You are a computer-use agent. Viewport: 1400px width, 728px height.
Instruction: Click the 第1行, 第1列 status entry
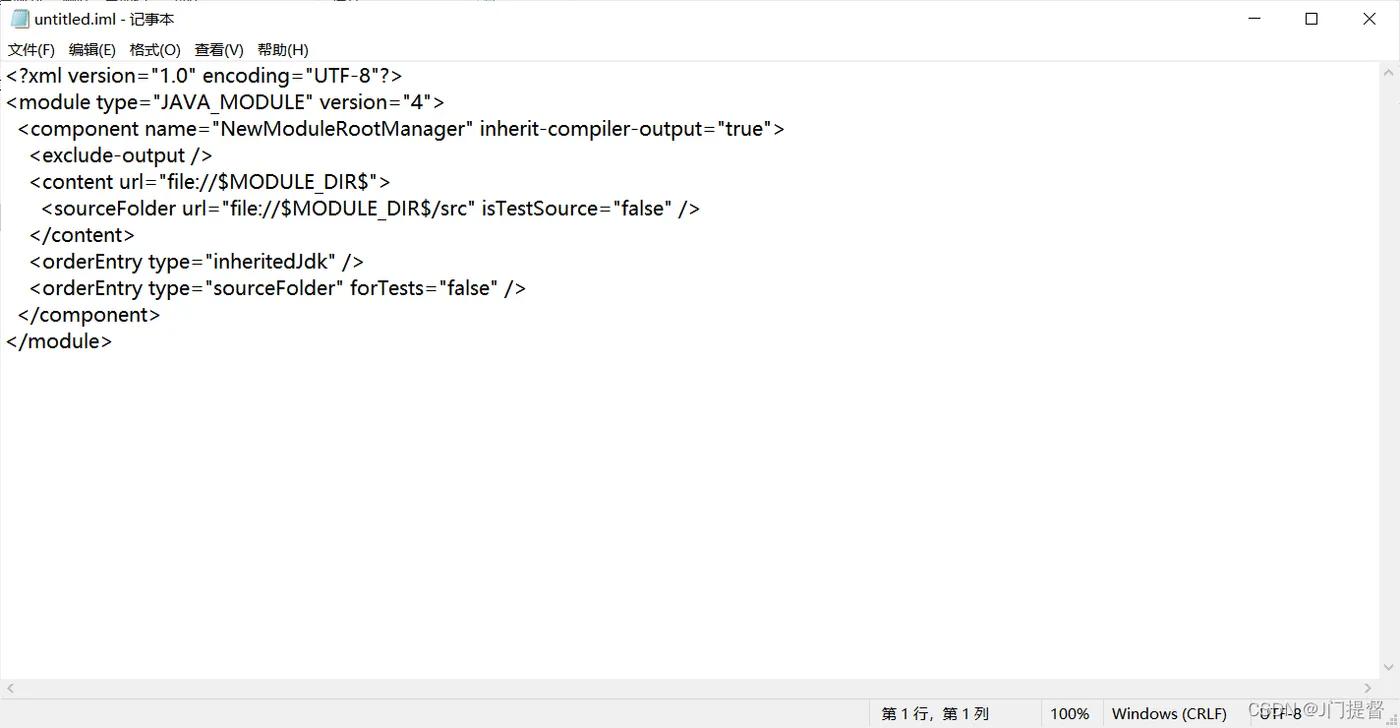935,714
